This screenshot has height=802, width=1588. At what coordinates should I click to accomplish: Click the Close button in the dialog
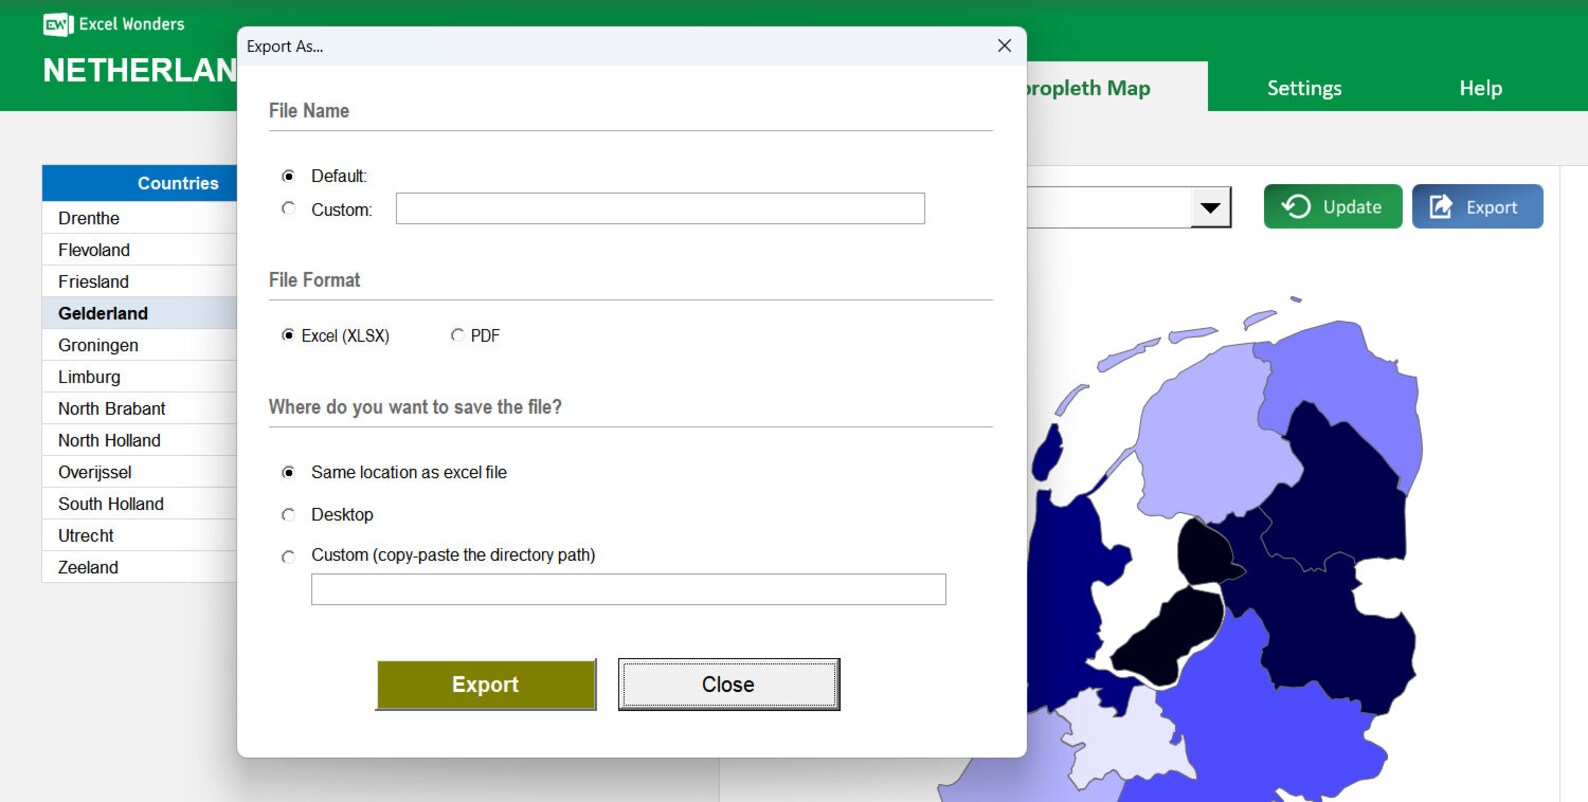coord(729,685)
